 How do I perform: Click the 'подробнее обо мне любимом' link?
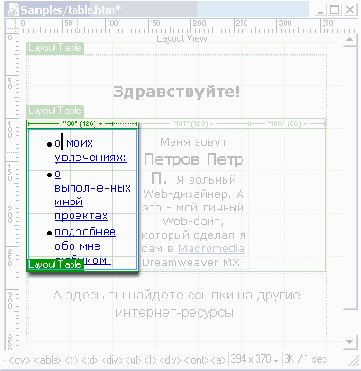click(85, 247)
